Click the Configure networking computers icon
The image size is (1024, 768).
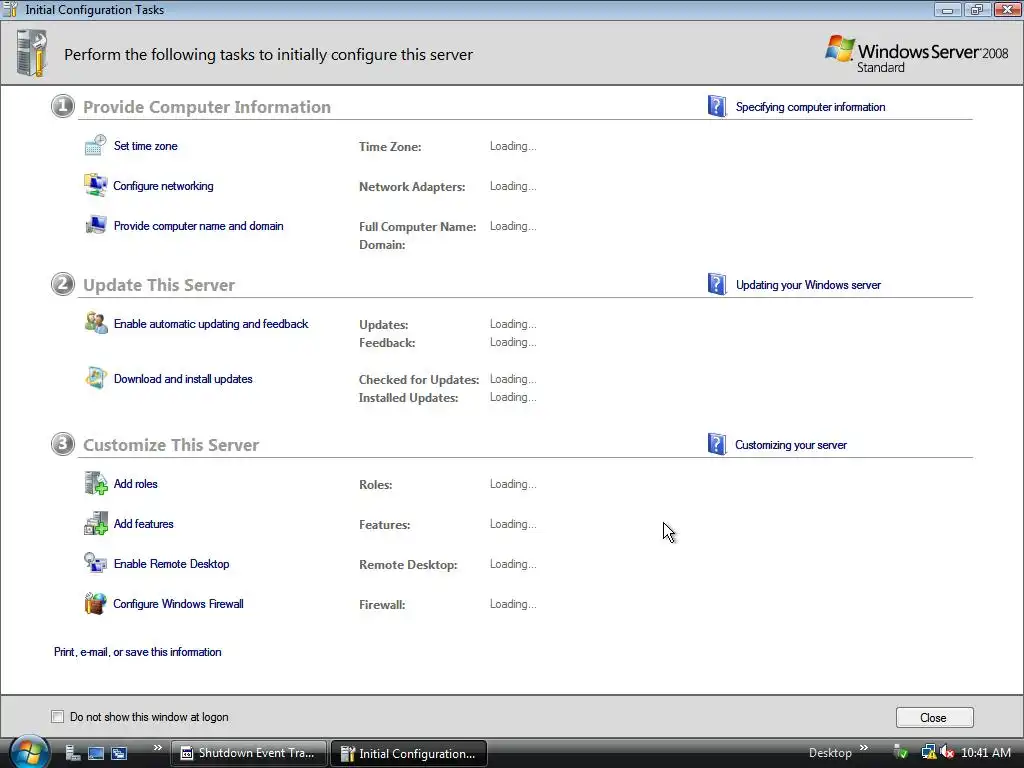95,185
